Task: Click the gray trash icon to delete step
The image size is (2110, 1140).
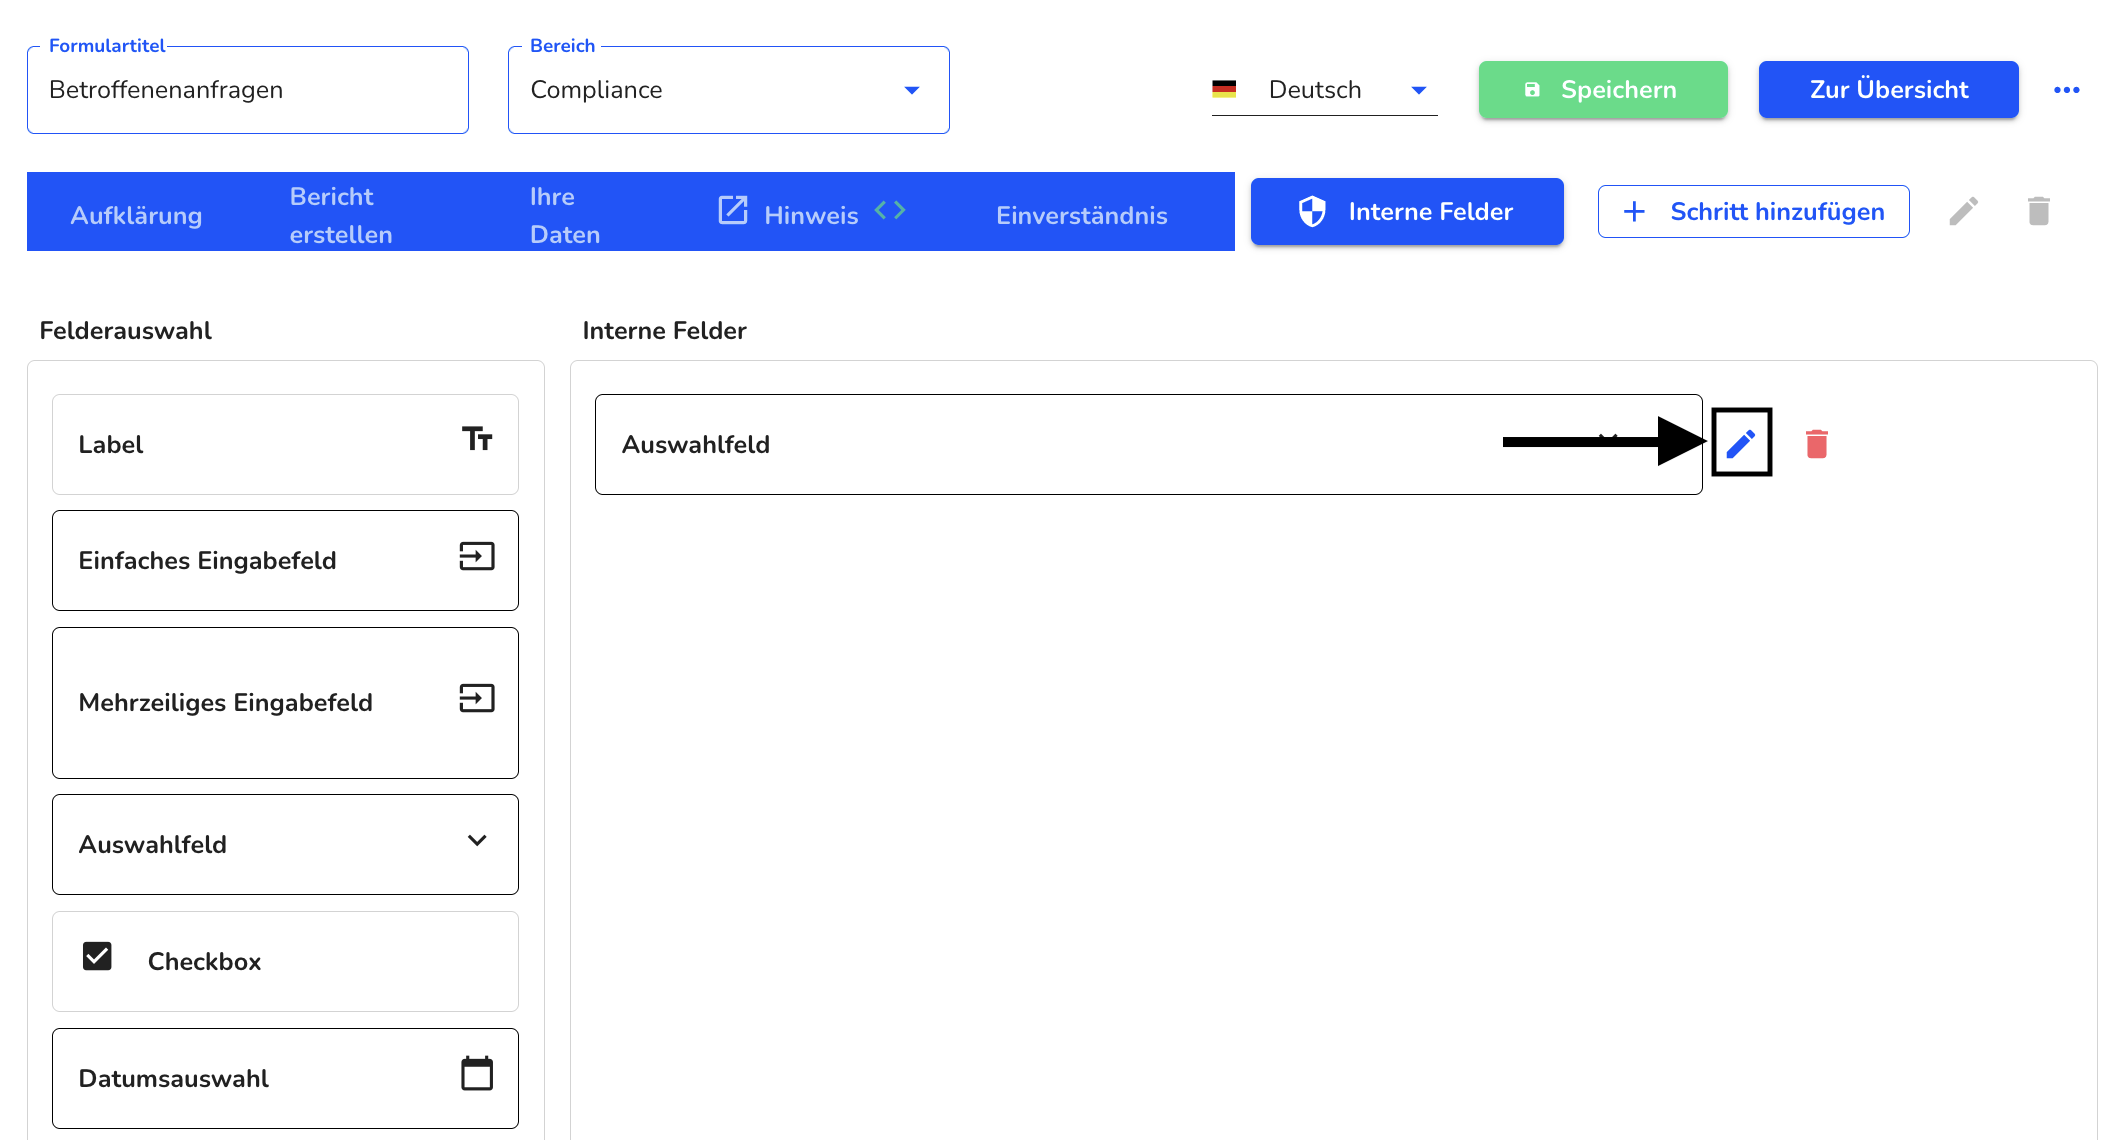Action: (x=2039, y=211)
